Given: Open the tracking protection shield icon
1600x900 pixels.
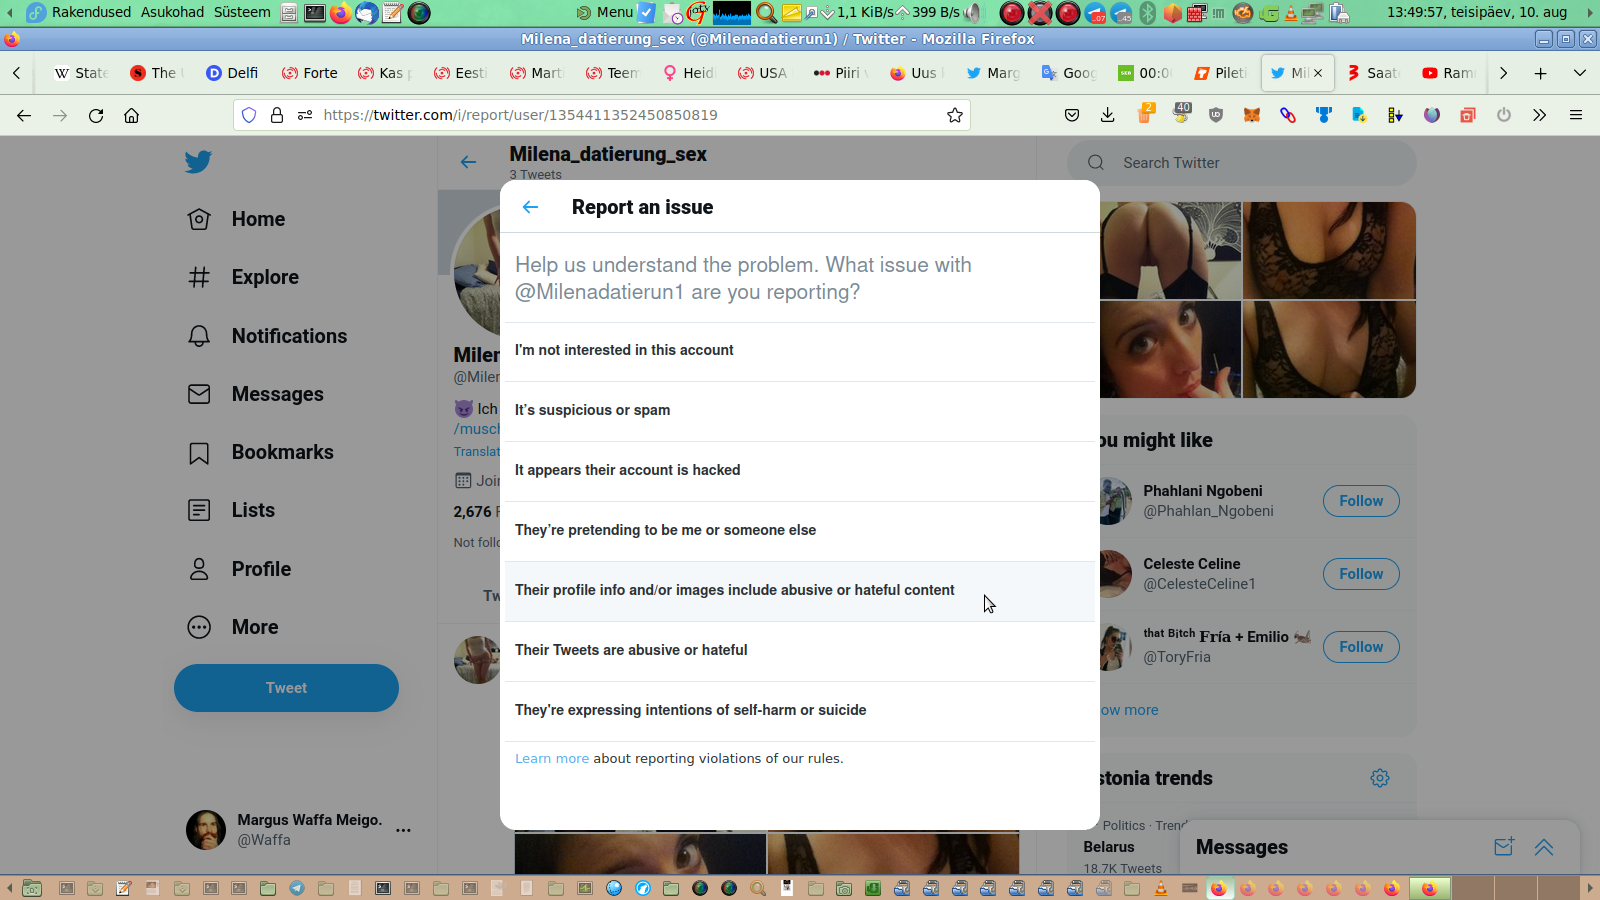Looking at the screenshot, I should click(249, 115).
